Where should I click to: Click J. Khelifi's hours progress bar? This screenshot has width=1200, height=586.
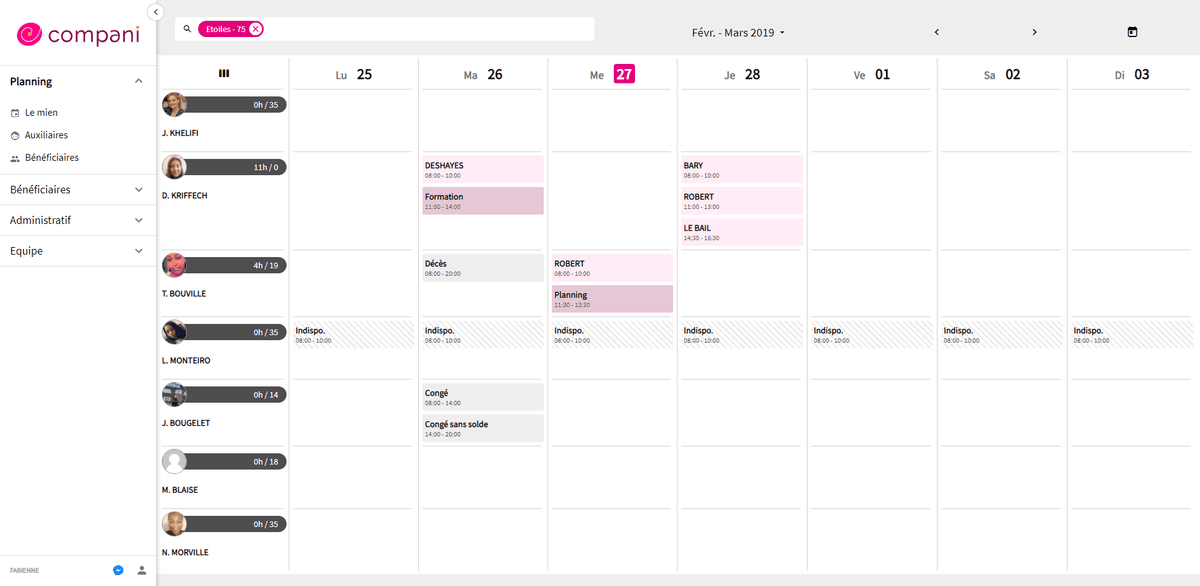(235, 104)
